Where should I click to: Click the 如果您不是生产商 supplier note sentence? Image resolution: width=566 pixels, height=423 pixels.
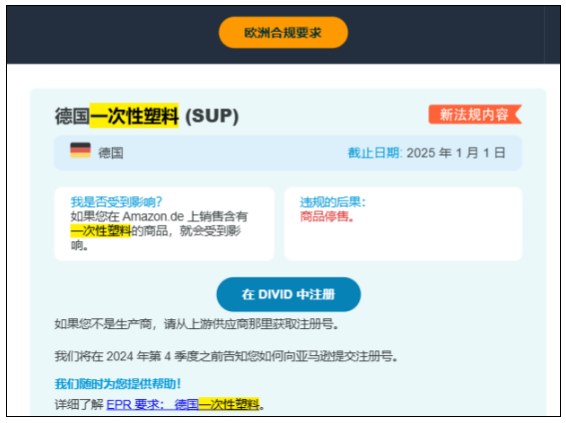point(197,324)
